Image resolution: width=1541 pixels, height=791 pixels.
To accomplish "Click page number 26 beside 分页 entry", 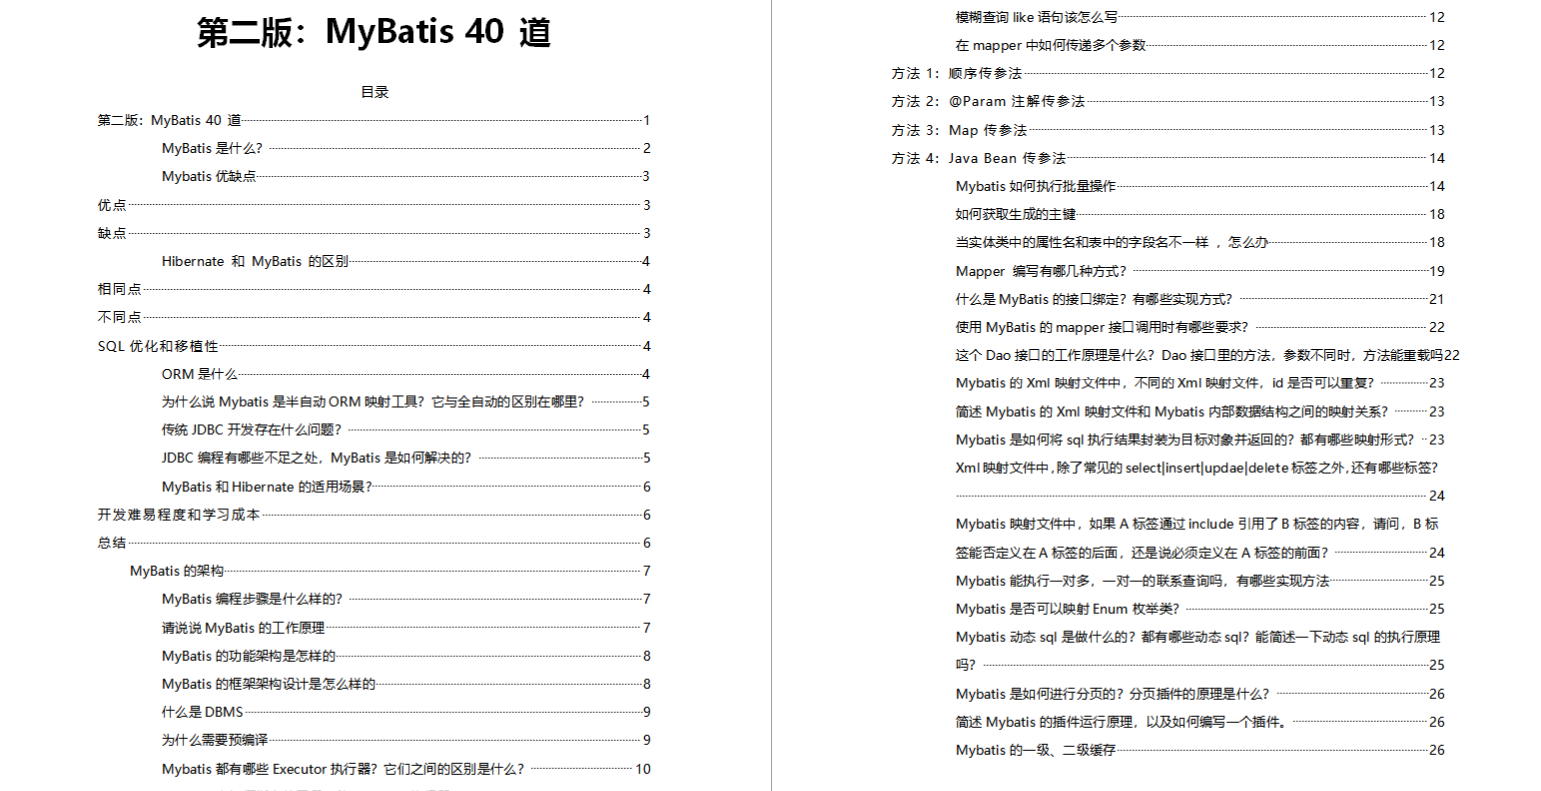I will (x=1437, y=693).
